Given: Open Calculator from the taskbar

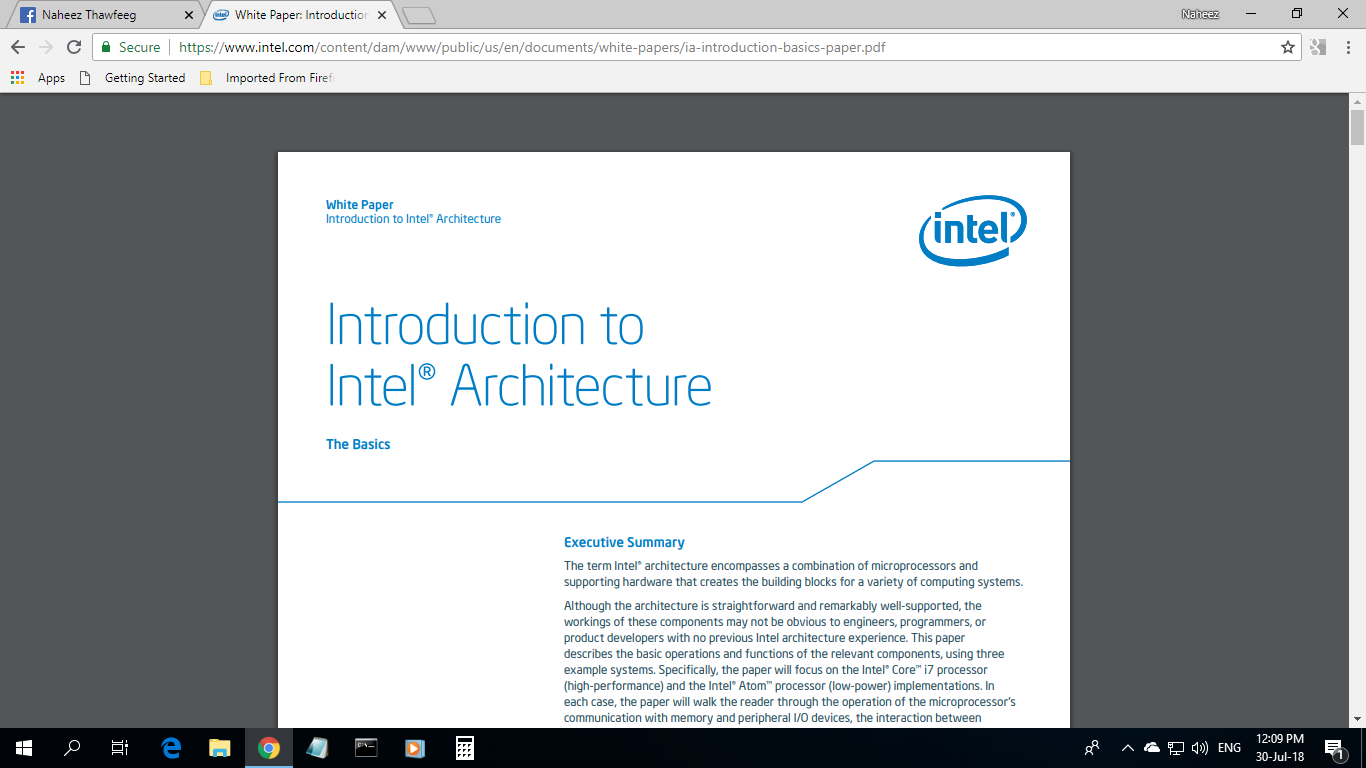Looking at the screenshot, I should [x=464, y=748].
